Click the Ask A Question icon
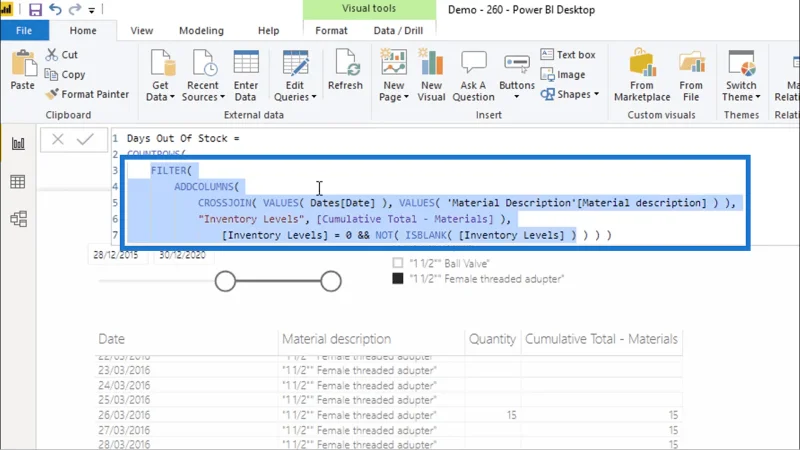 click(473, 63)
